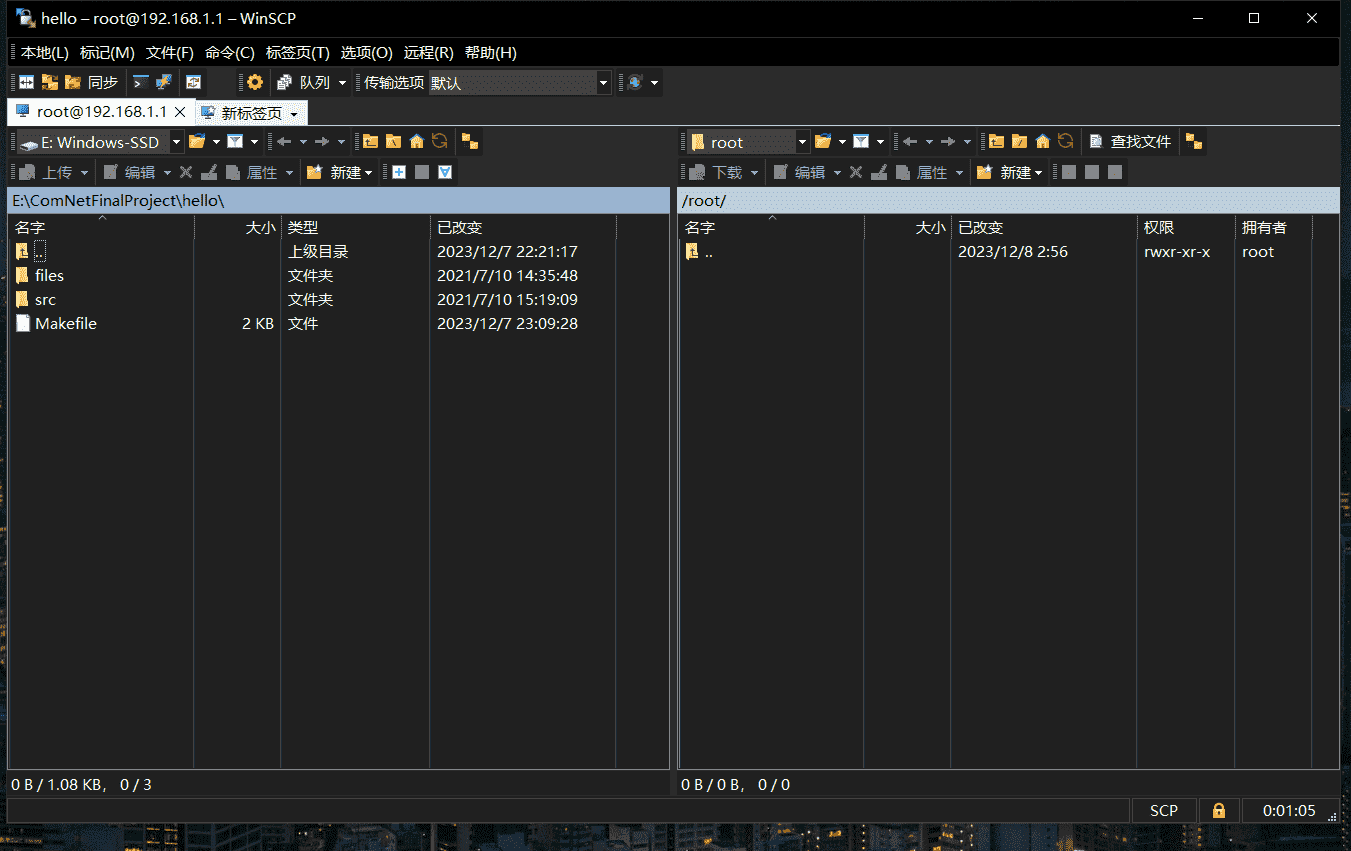1351x851 pixels.
Task: Open the terminal console icon
Action: pyautogui.click(x=141, y=83)
